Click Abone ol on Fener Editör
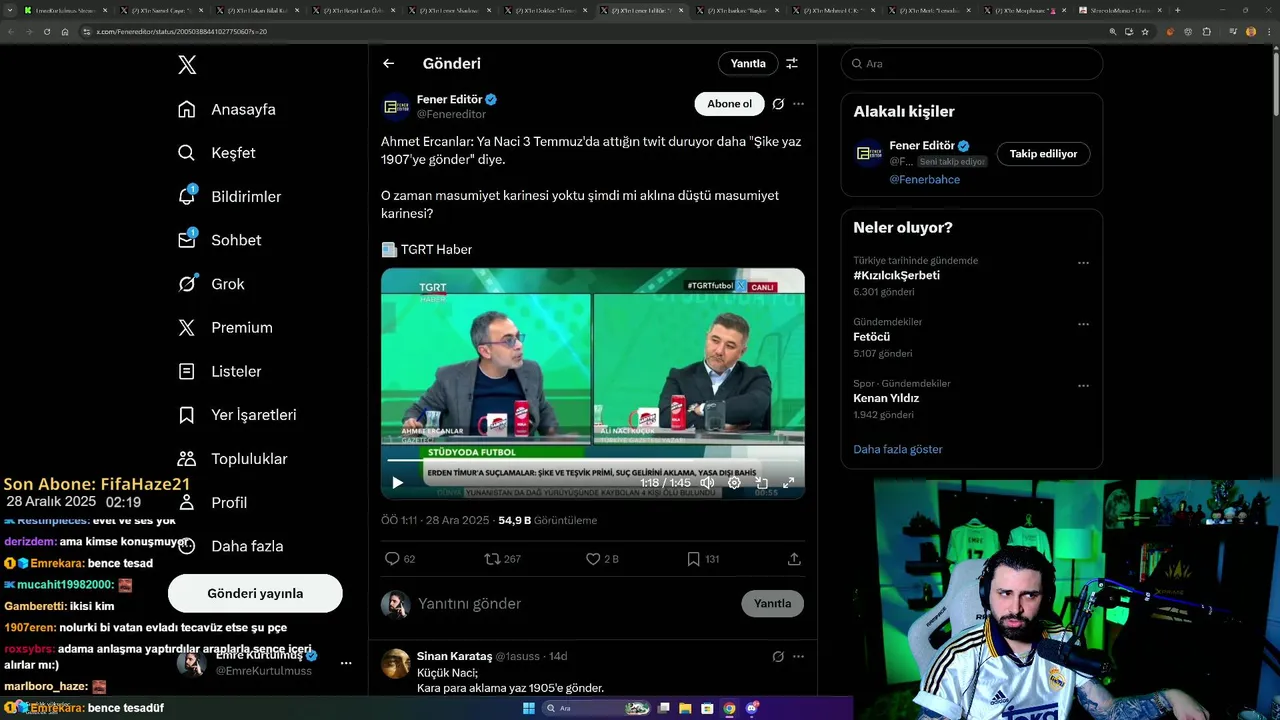 click(729, 104)
